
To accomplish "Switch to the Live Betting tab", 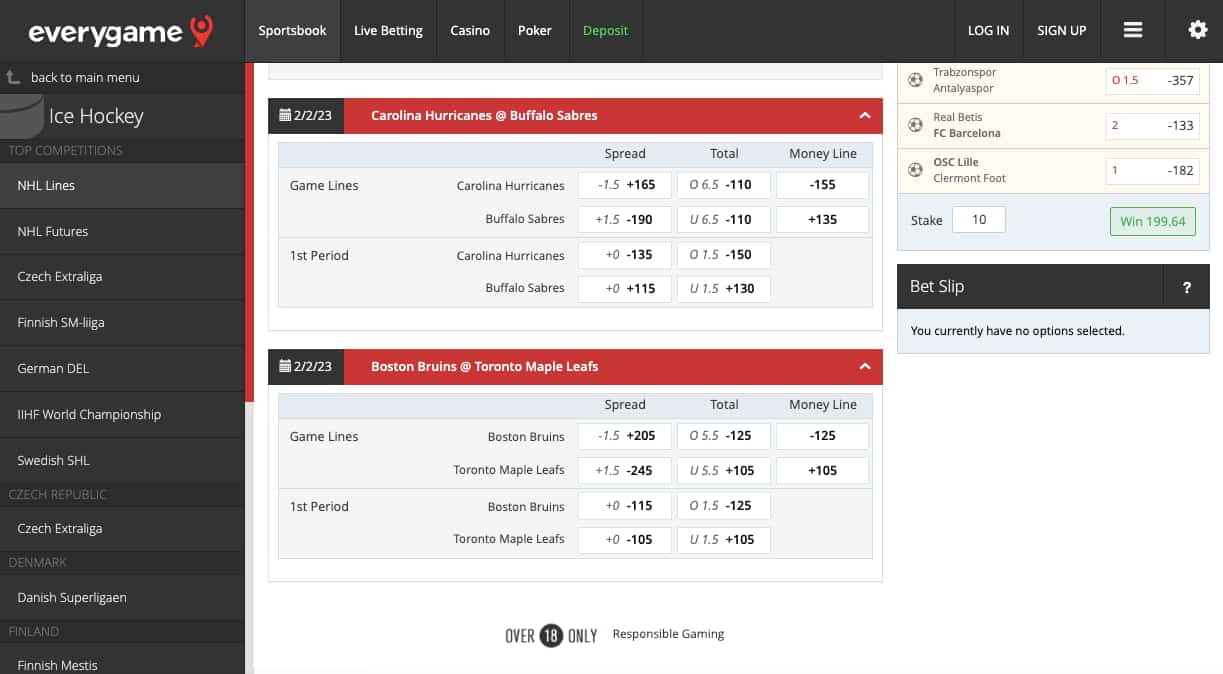I will pyautogui.click(x=388, y=30).
